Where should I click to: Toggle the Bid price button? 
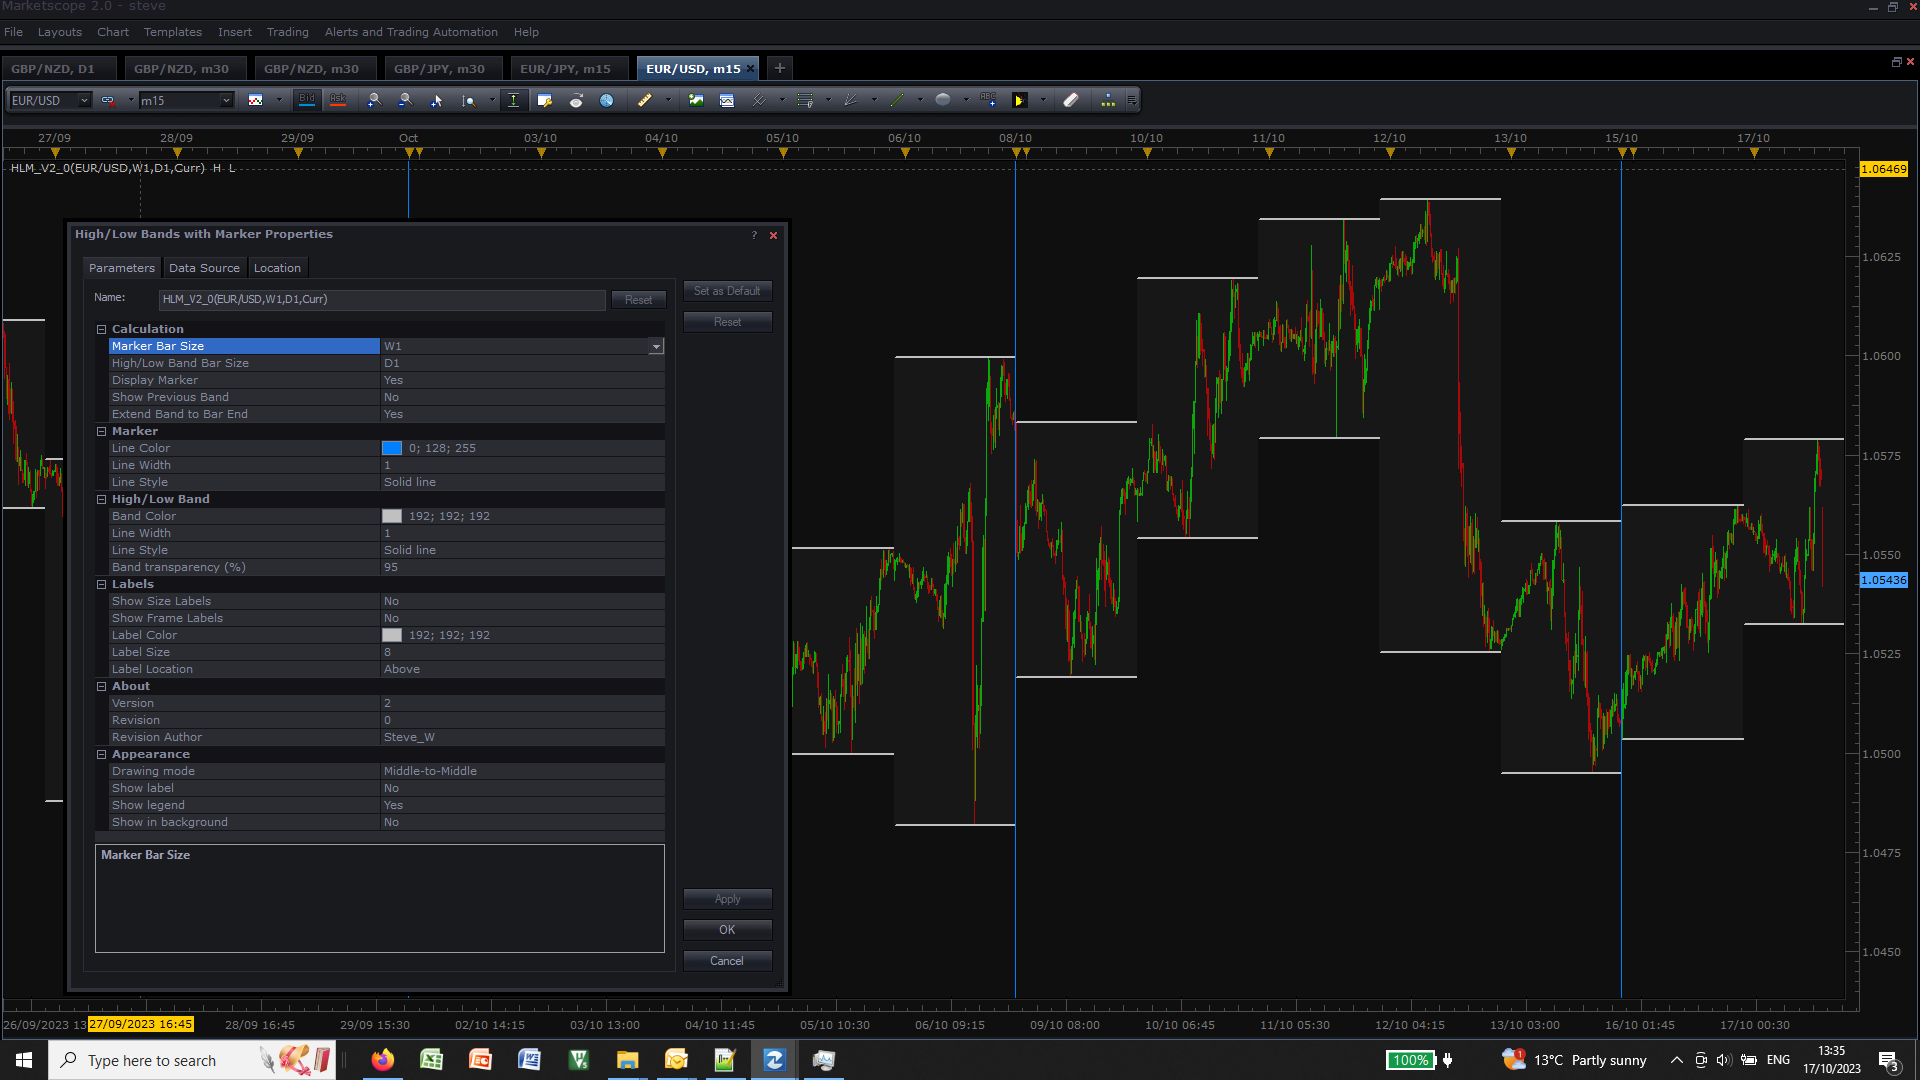coord(307,100)
